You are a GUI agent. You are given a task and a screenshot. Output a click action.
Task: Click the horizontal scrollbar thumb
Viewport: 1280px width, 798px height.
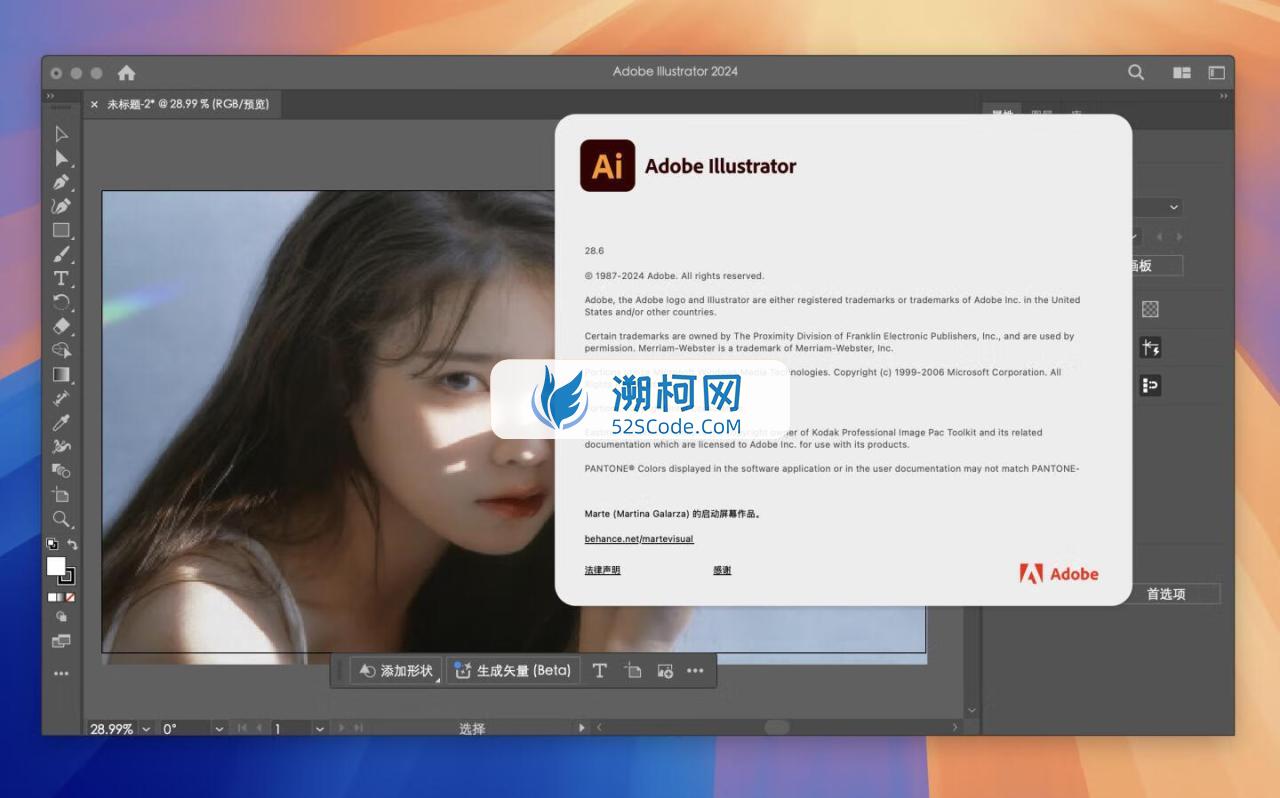(776, 727)
